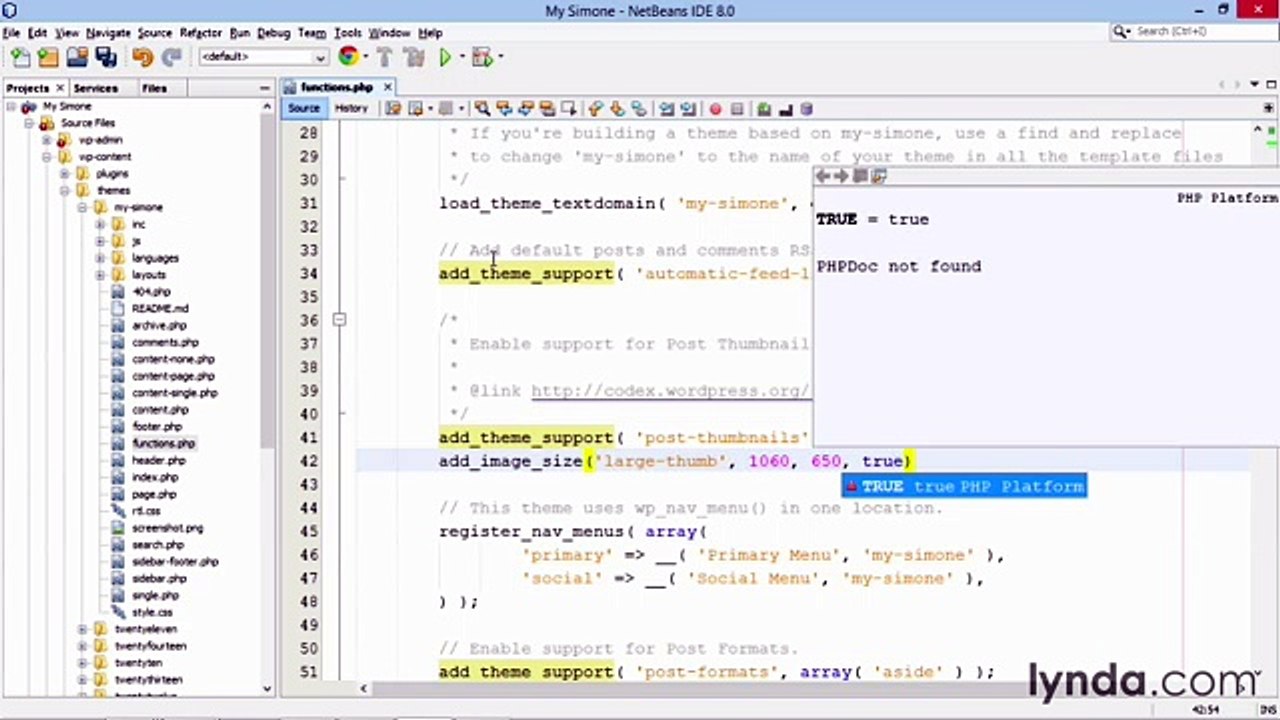This screenshot has width=1280, height=720.
Task: Select TRUE PHP Platform autocomplete suggestion
Action: coord(964,487)
